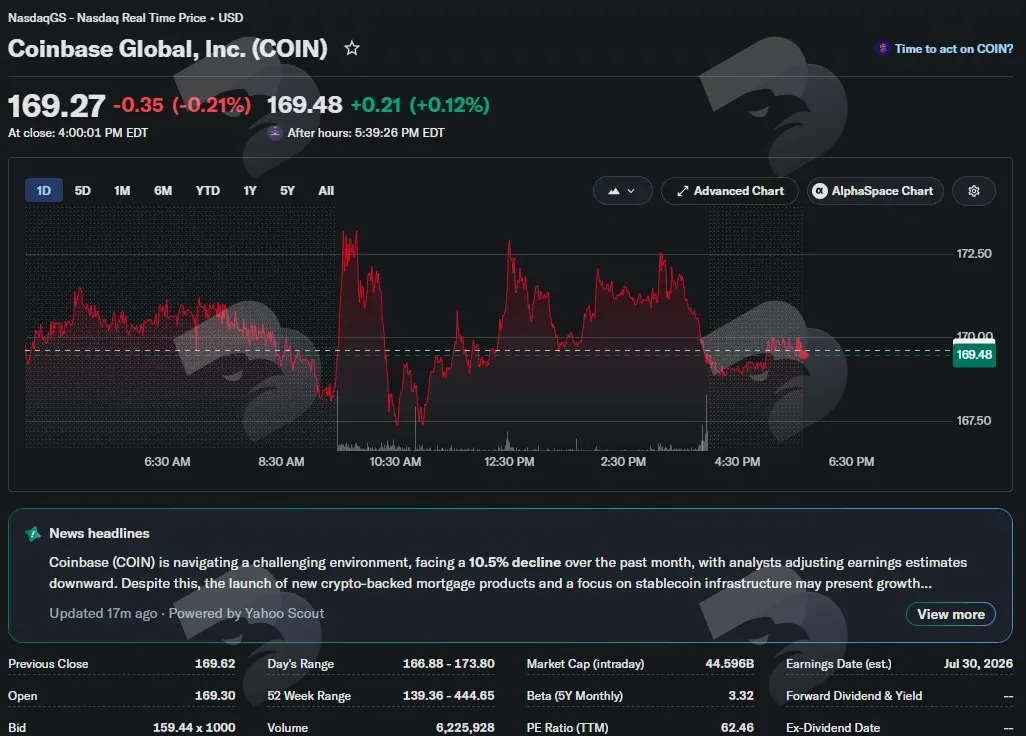Click the At close: 4:00:01 PM EDT text
Image resolution: width=1026 pixels, height=736 pixels.
(78, 133)
